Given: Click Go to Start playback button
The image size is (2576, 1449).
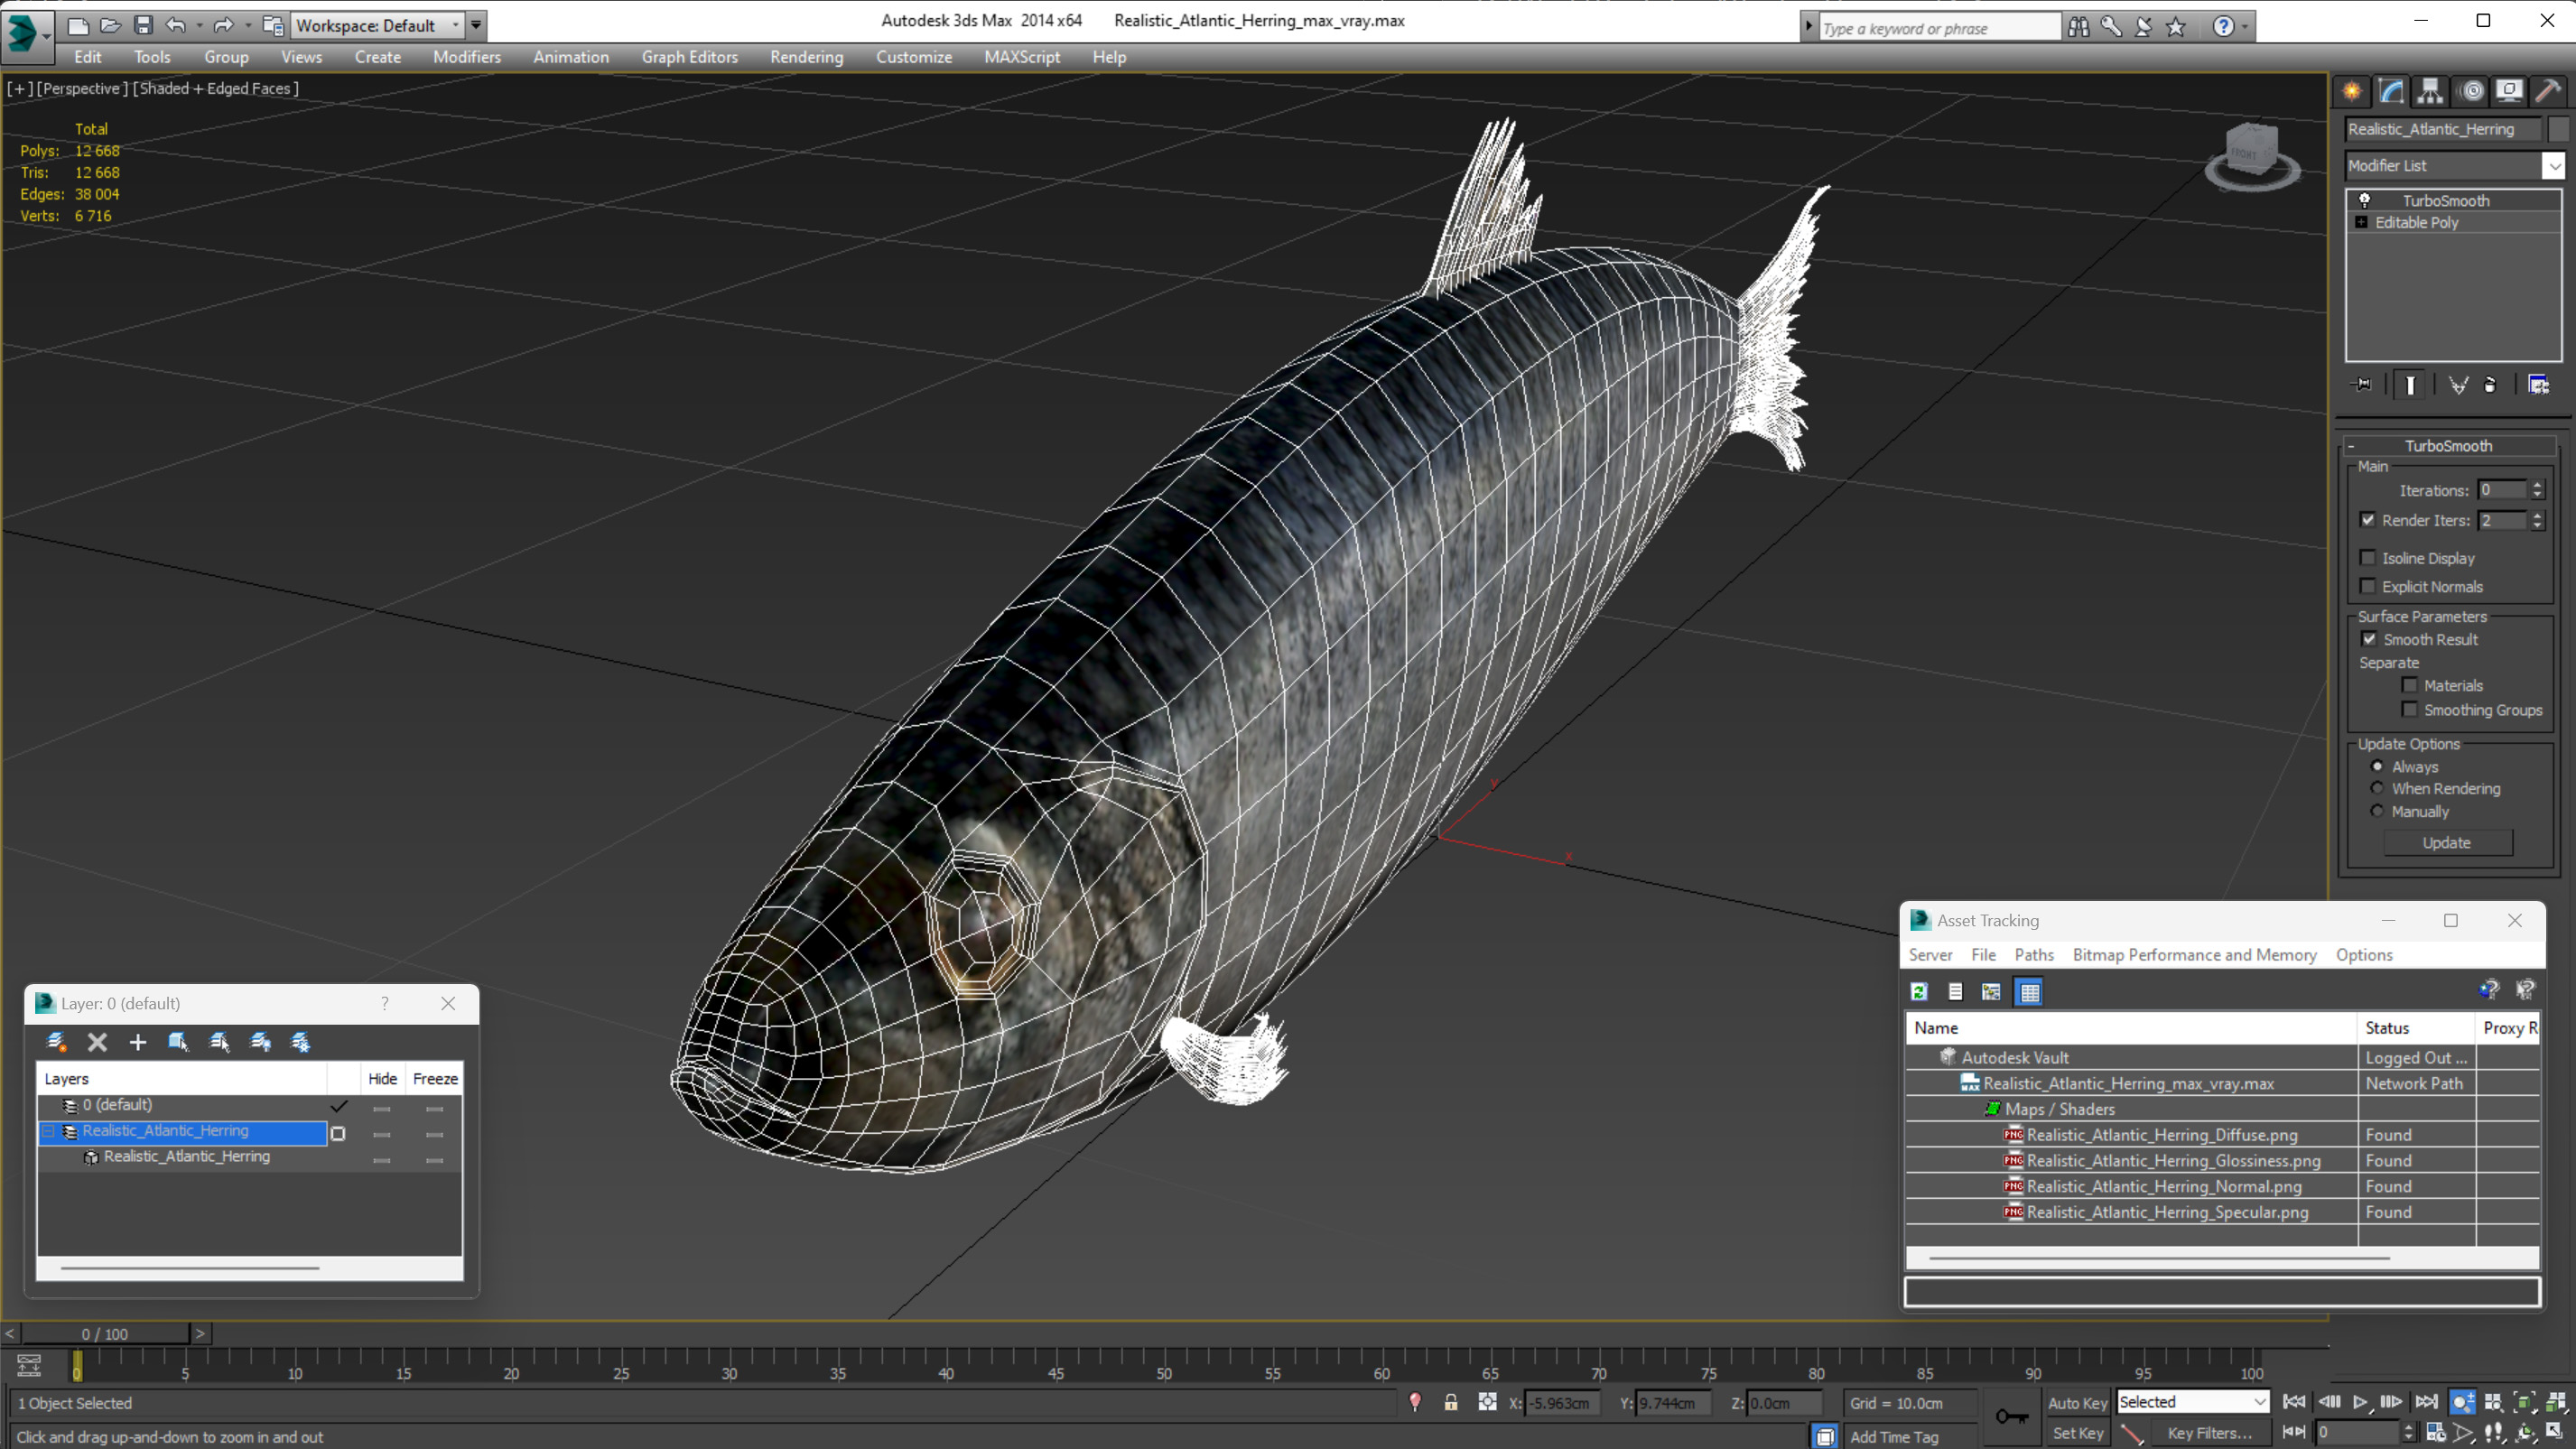Looking at the screenshot, I should 2294,1402.
